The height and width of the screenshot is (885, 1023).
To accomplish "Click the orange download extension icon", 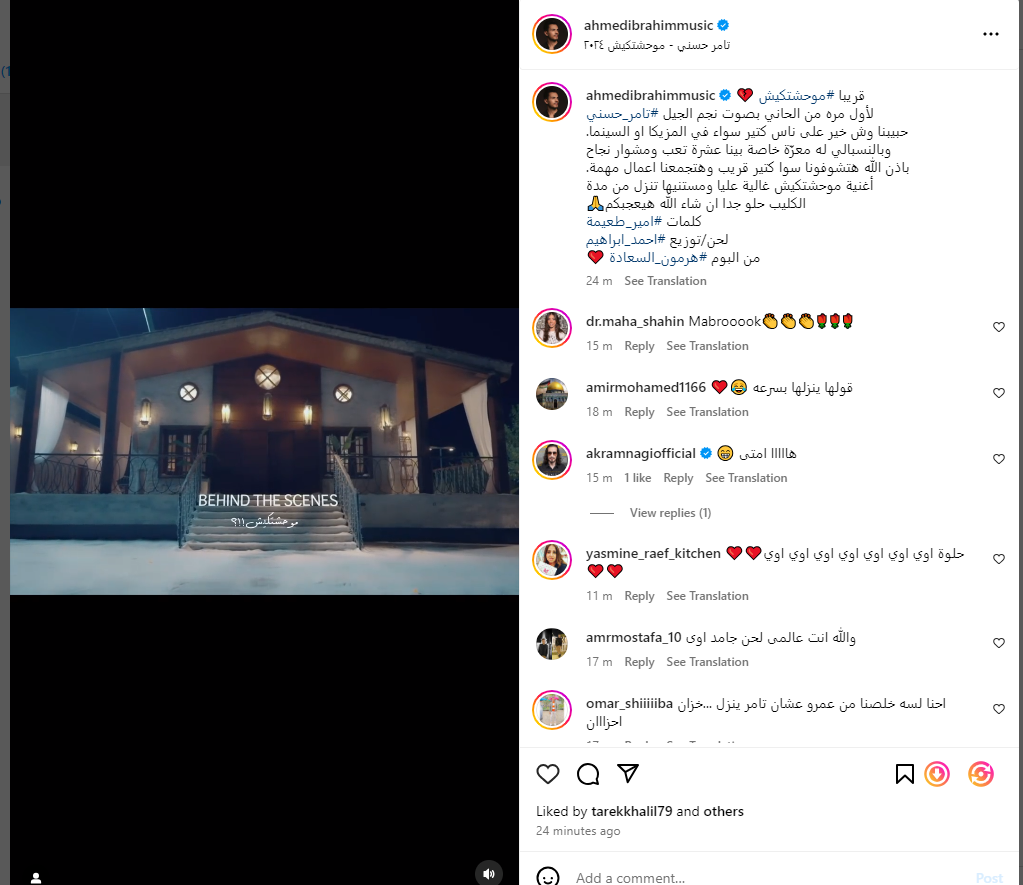I will click(x=937, y=774).
